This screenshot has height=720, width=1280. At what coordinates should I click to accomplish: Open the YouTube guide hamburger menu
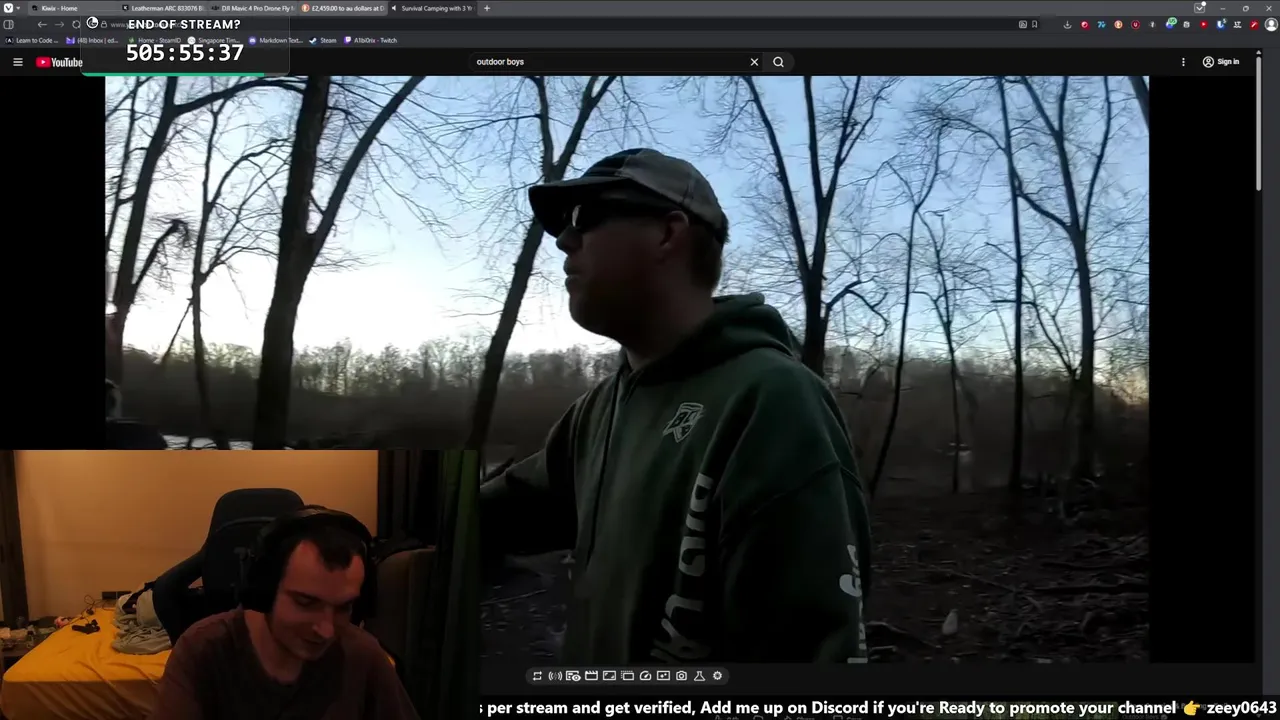point(17,62)
